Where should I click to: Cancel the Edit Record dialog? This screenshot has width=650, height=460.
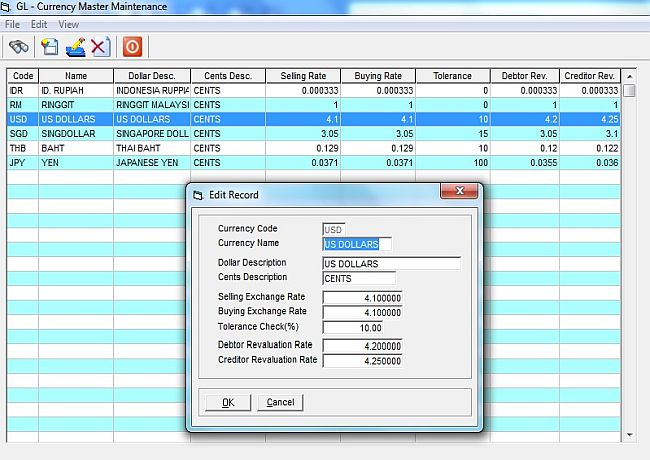[x=280, y=402]
